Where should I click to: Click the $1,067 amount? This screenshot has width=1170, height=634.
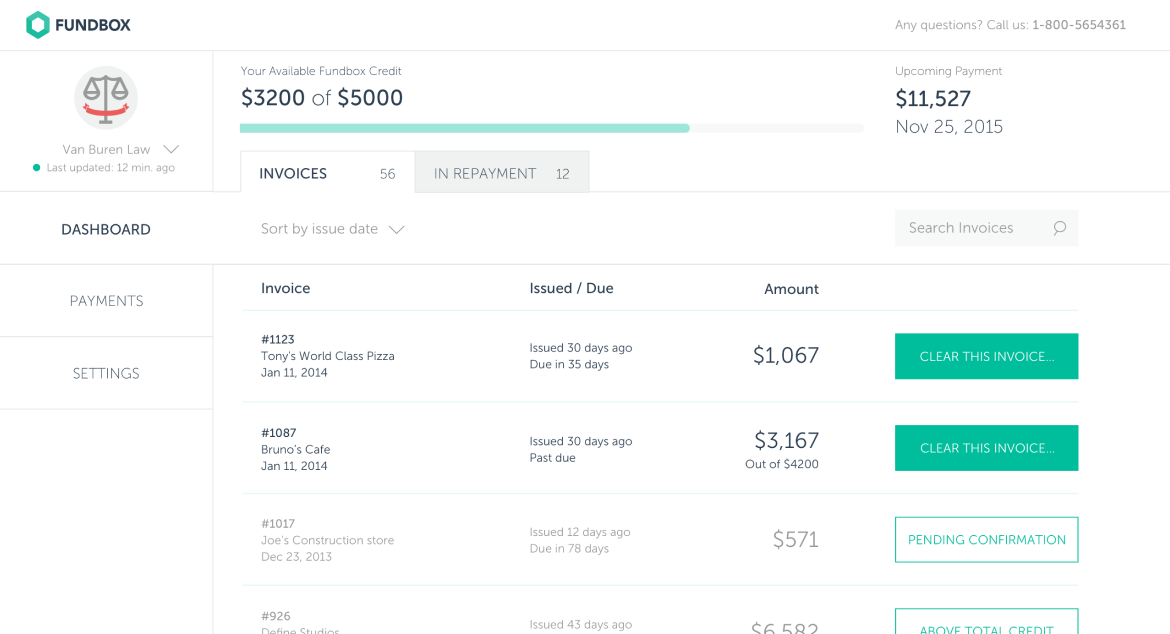tap(786, 355)
